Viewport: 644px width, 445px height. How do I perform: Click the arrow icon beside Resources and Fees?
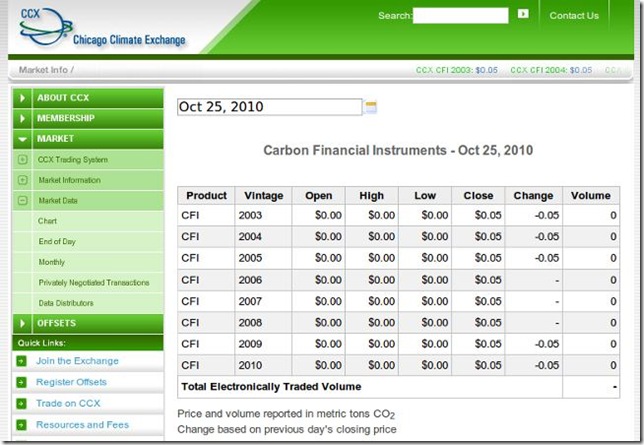[21, 425]
